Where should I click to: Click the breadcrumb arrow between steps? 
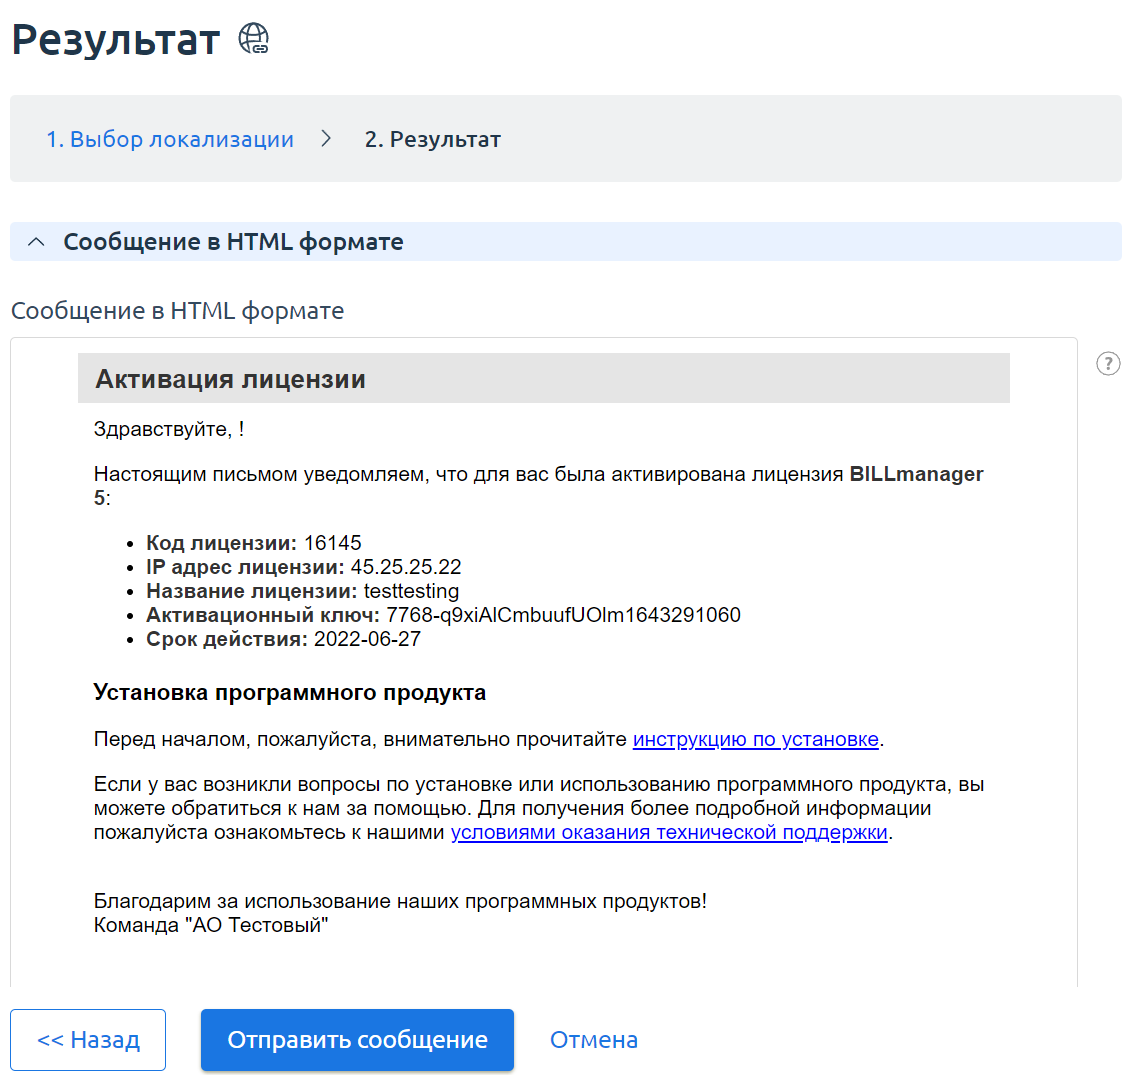[x=326, y=139]
